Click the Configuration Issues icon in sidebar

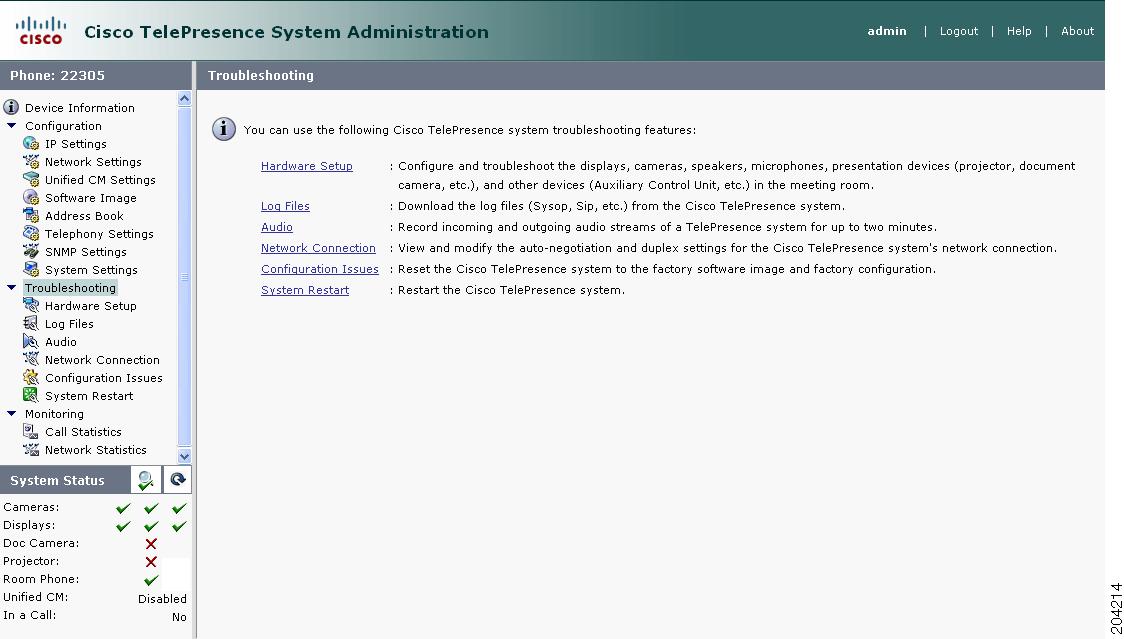coord(31,377)
